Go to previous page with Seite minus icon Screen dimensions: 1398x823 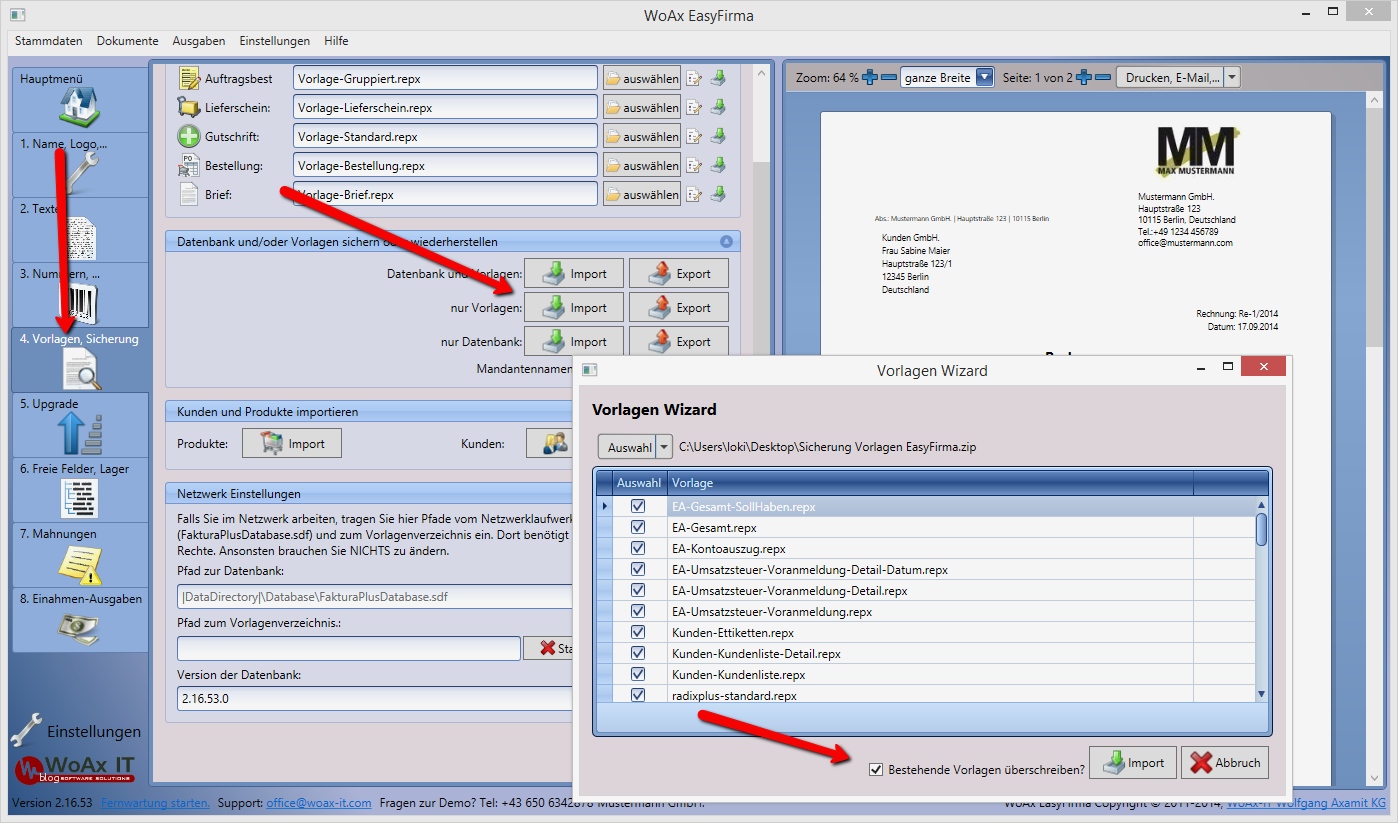point(1103,78)
